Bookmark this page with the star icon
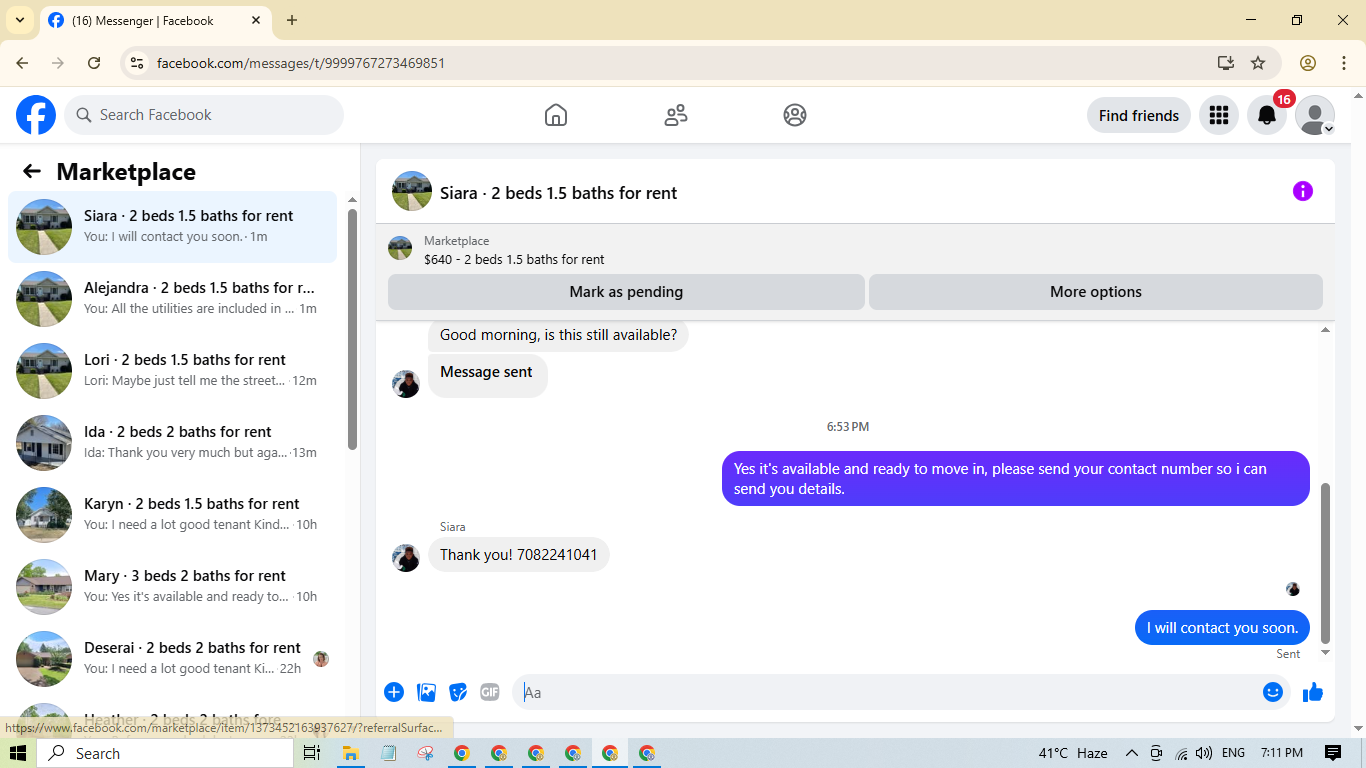Viewport: 1366px width, 768px height. click(x=1258, y=63)
